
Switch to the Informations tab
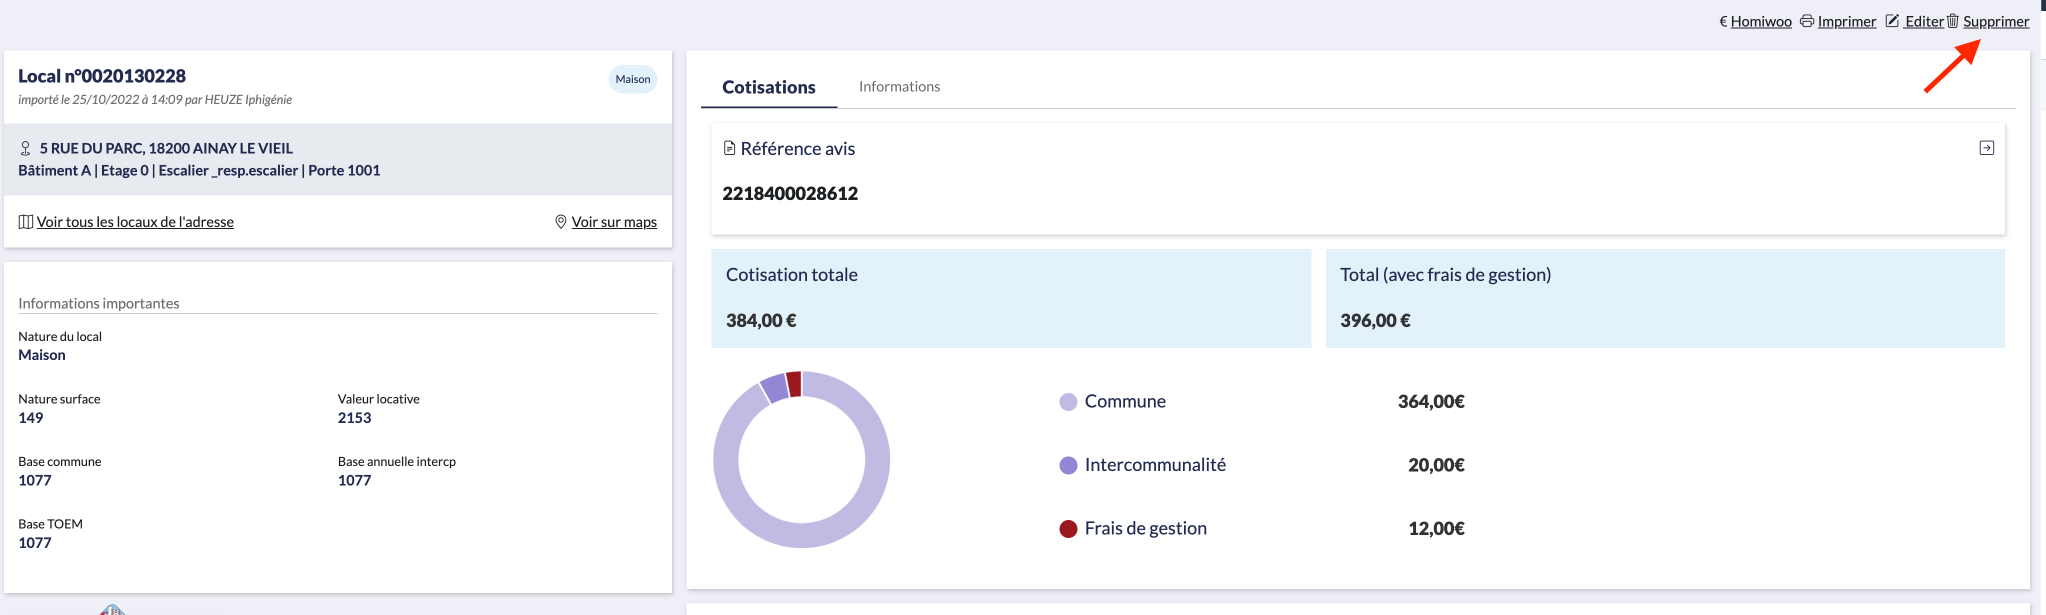click(x=899, y=87)
